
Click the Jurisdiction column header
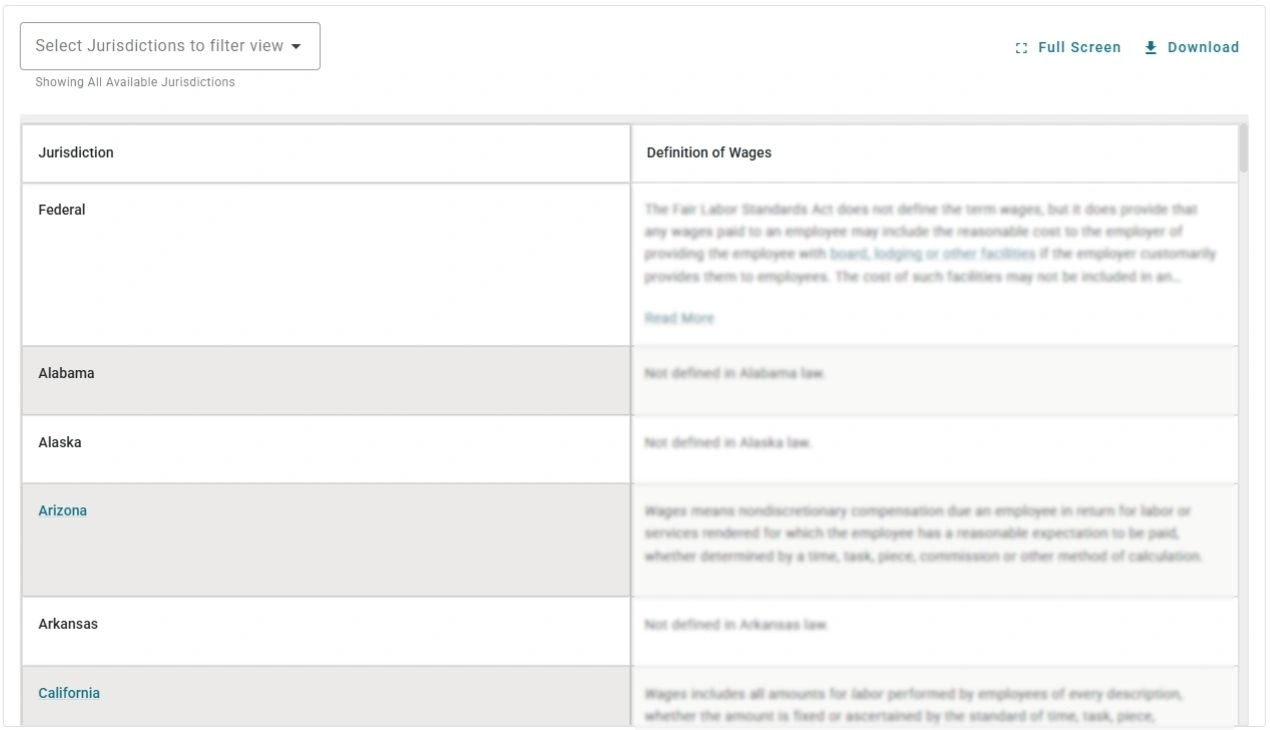pos(75,153)
